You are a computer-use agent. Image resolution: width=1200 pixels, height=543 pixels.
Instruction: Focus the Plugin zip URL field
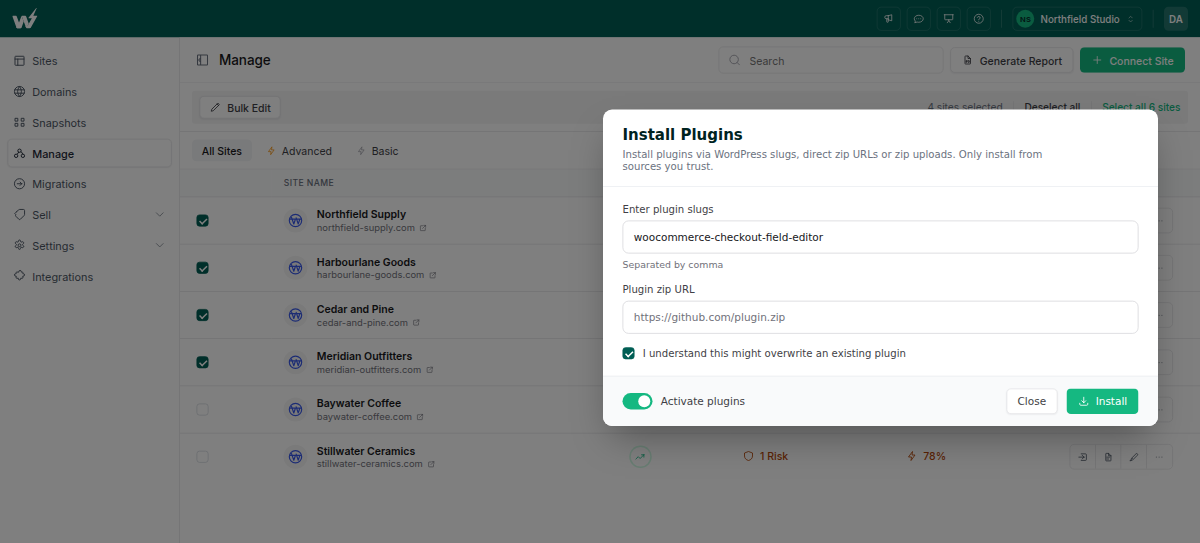(x=880, y=317)
